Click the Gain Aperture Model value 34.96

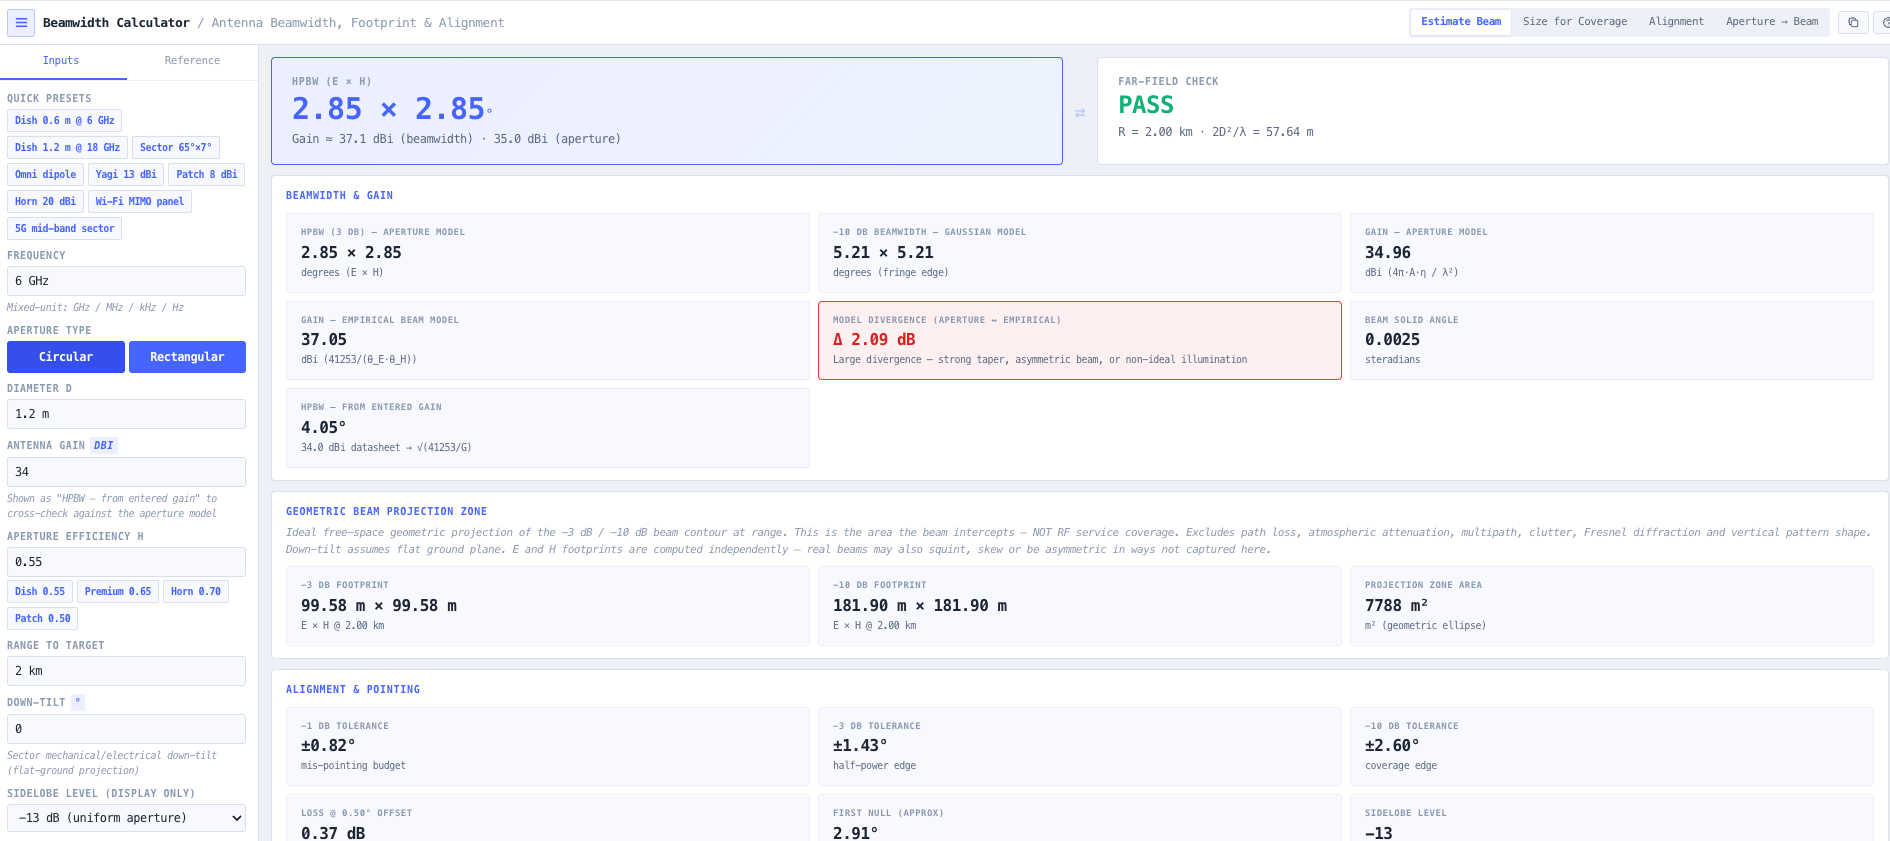(x=1388, y=253)
